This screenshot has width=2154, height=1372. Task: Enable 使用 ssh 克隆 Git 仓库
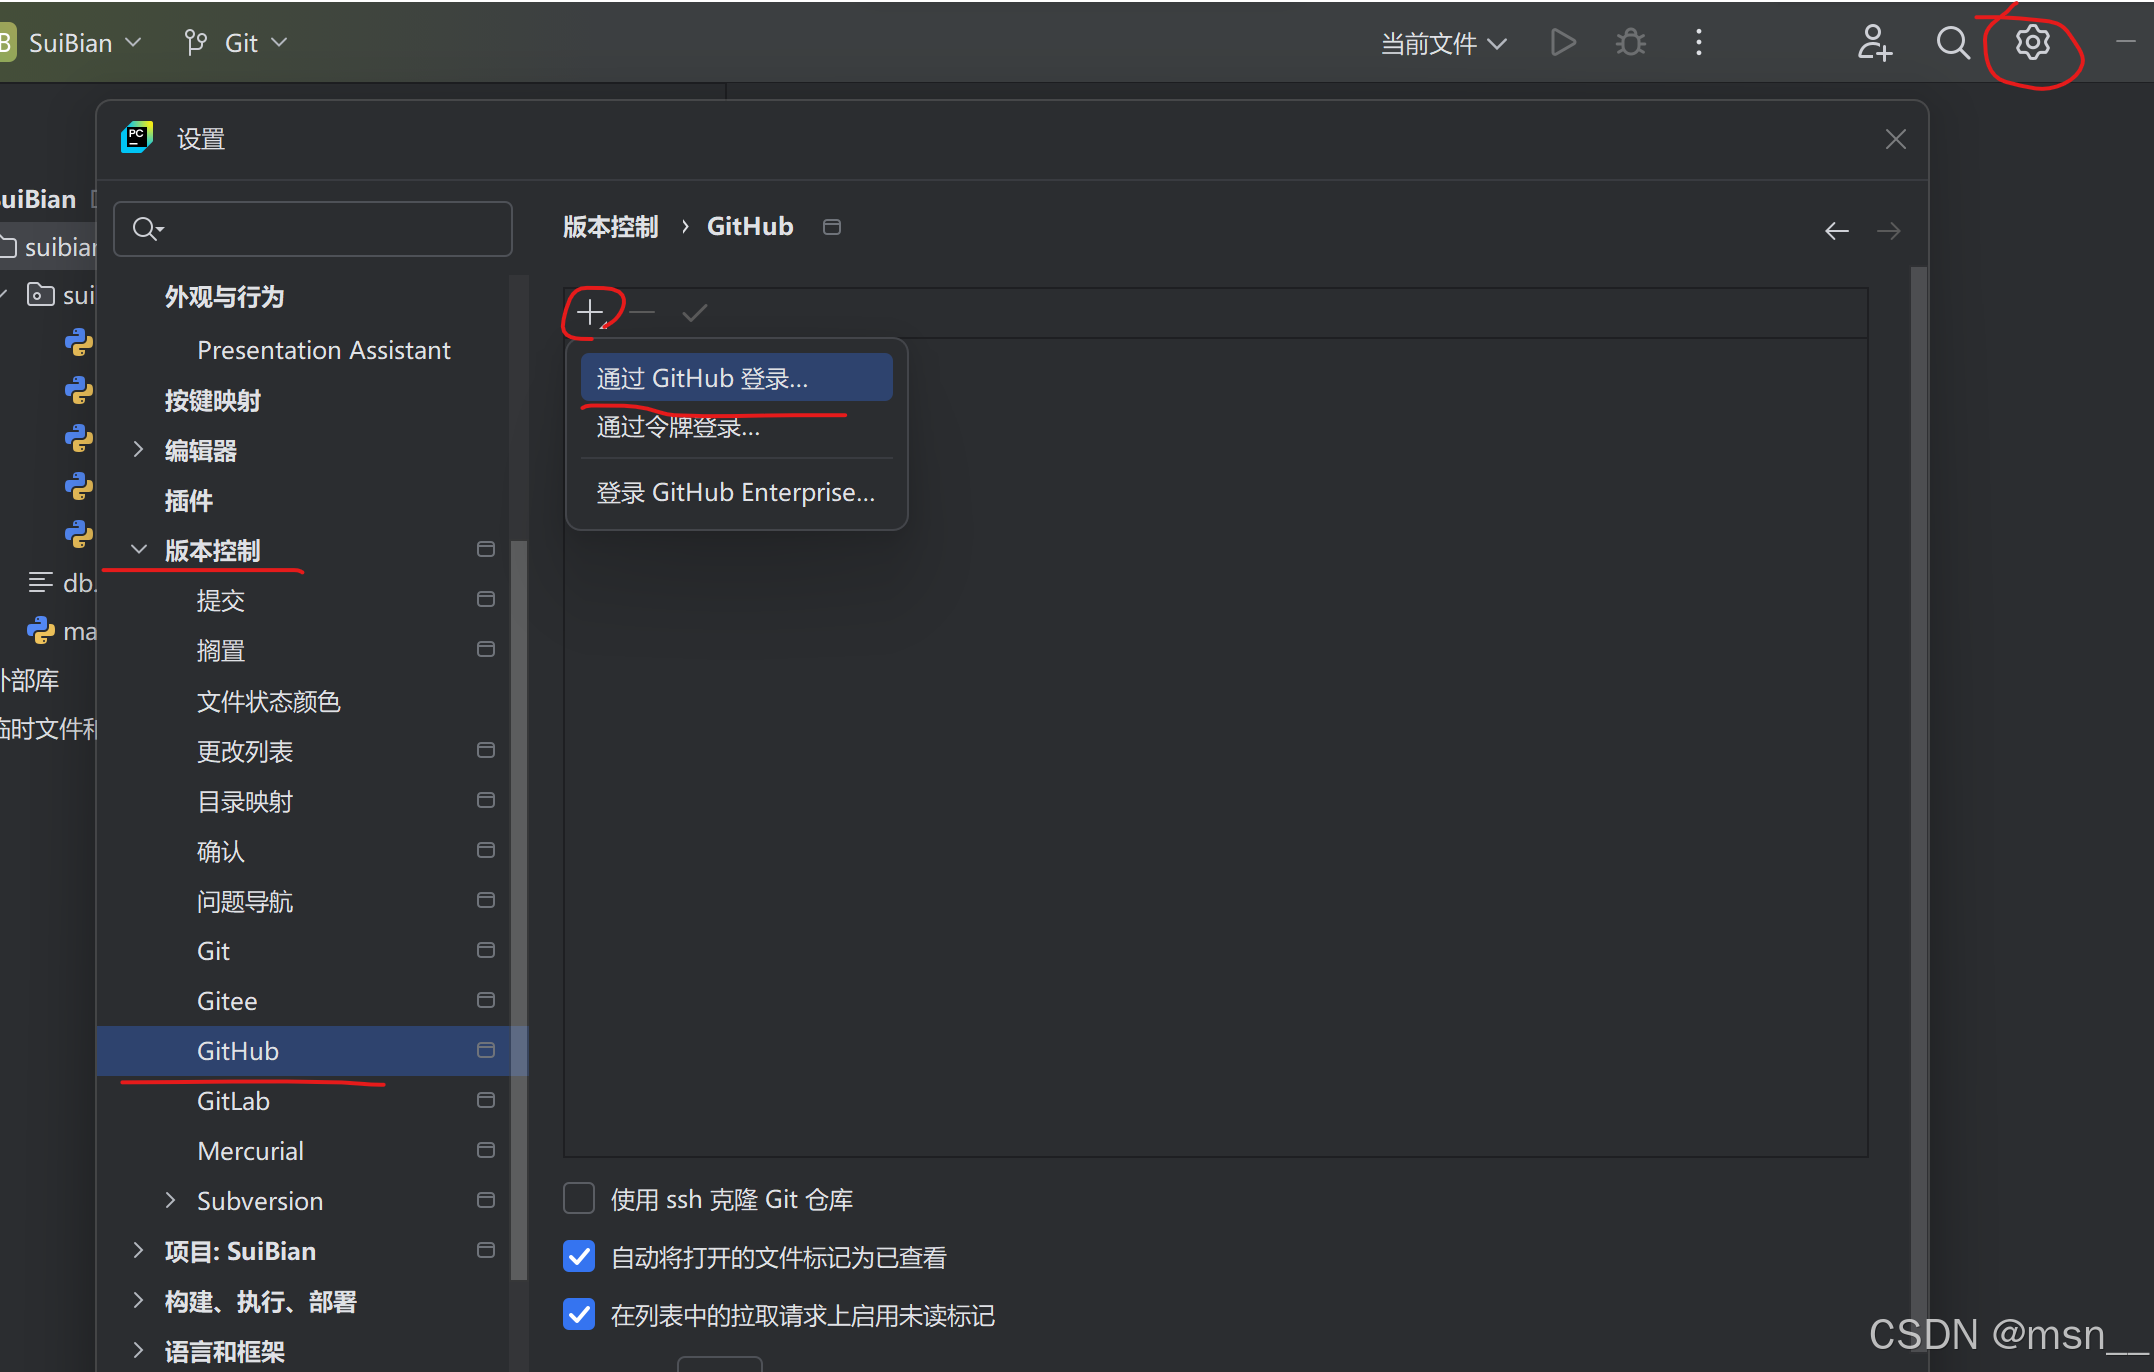point(578,1198)
